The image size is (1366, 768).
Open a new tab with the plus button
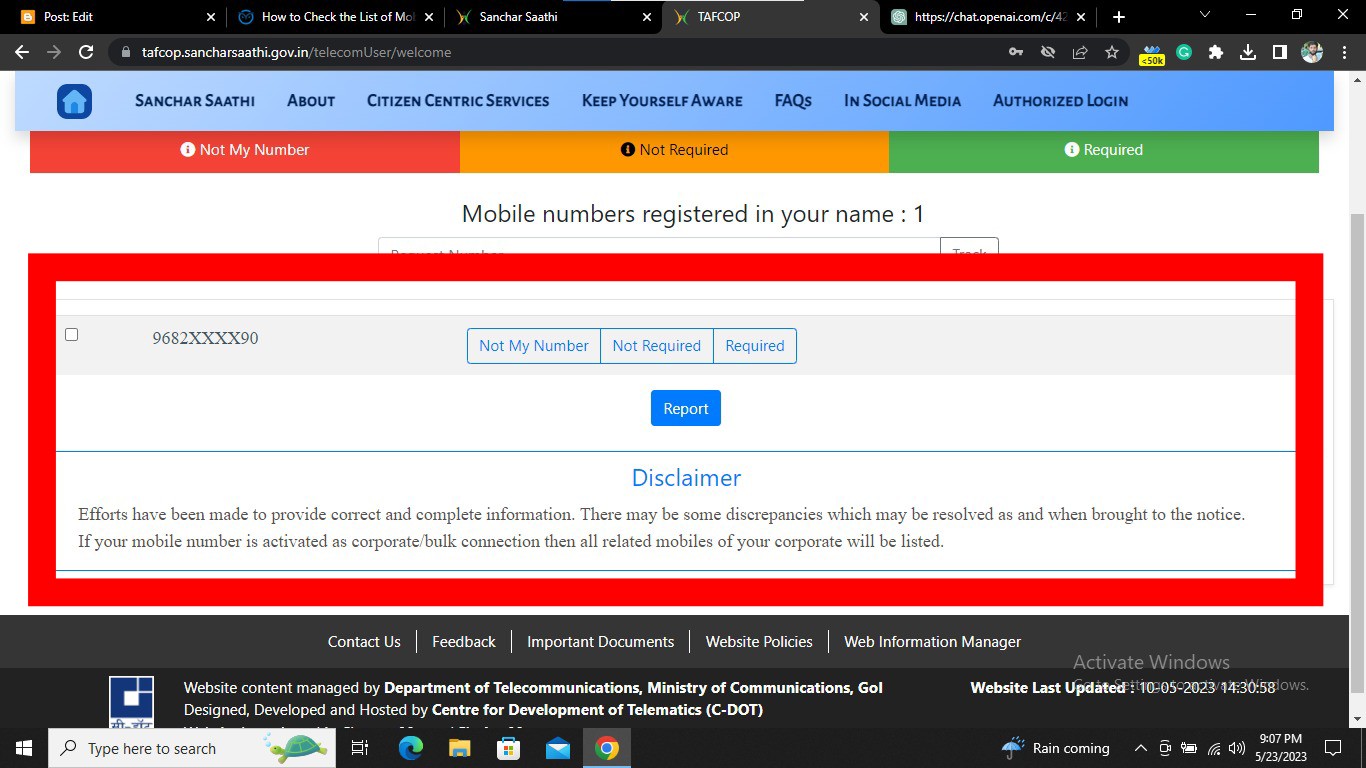pos(1119,17)
